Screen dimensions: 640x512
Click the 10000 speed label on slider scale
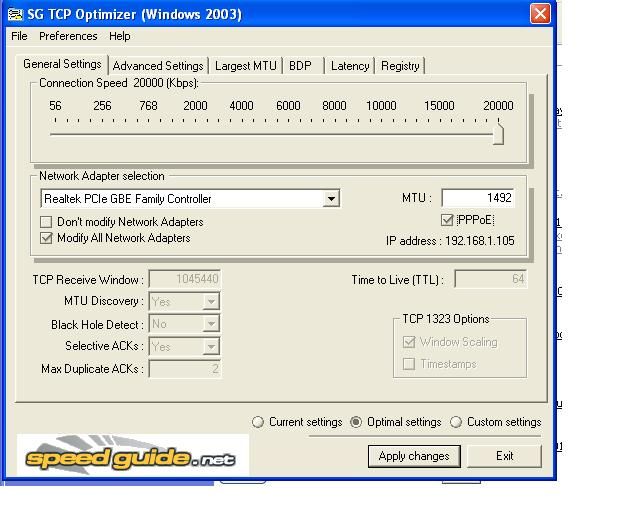(381, 106)
